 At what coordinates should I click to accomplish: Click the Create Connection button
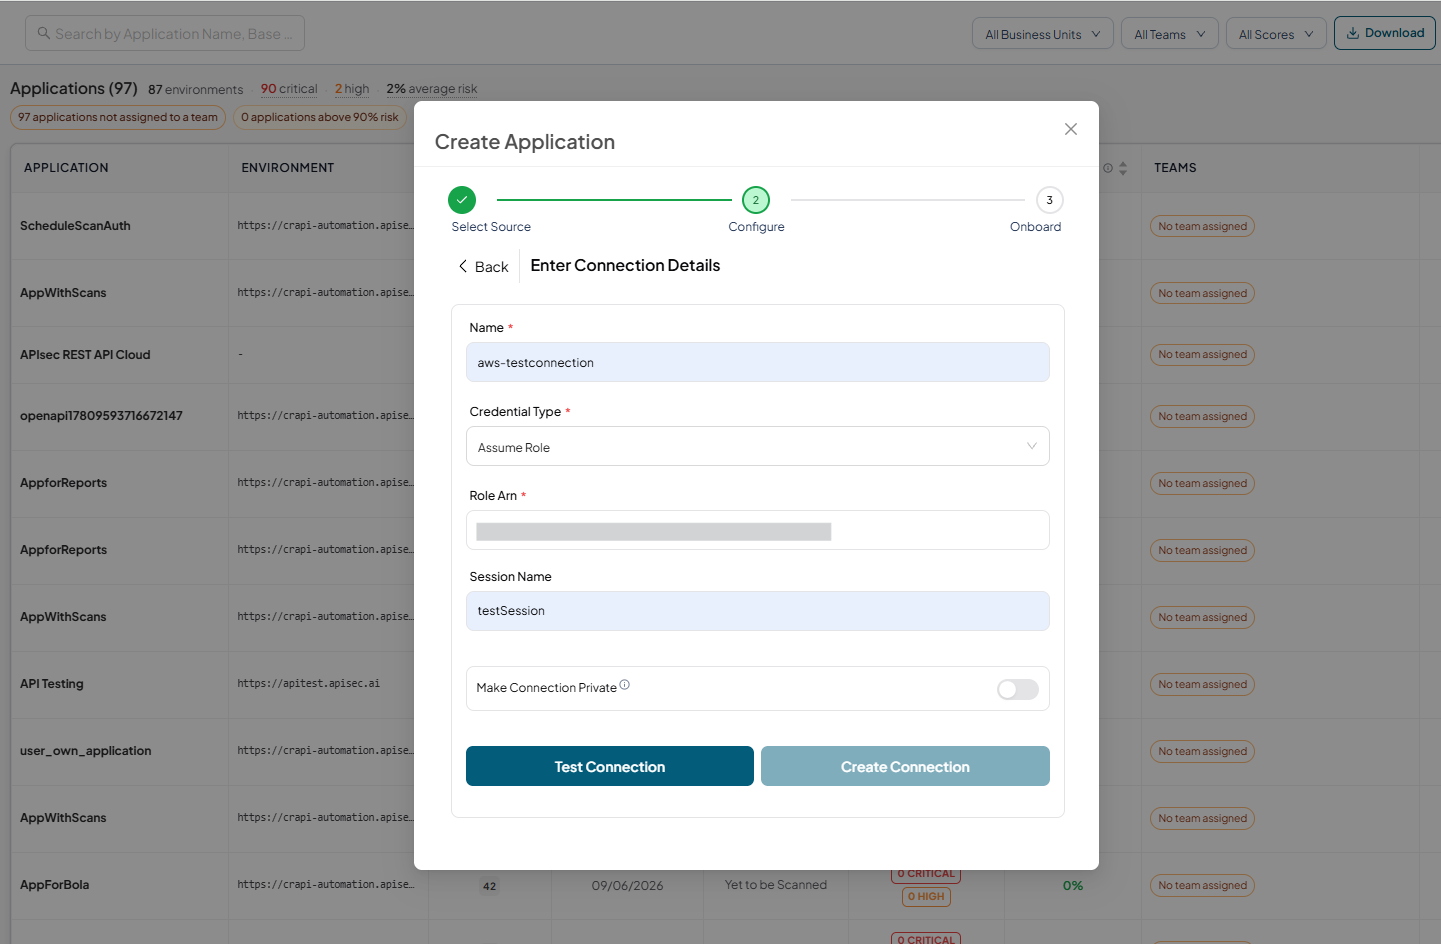point(905,766)
